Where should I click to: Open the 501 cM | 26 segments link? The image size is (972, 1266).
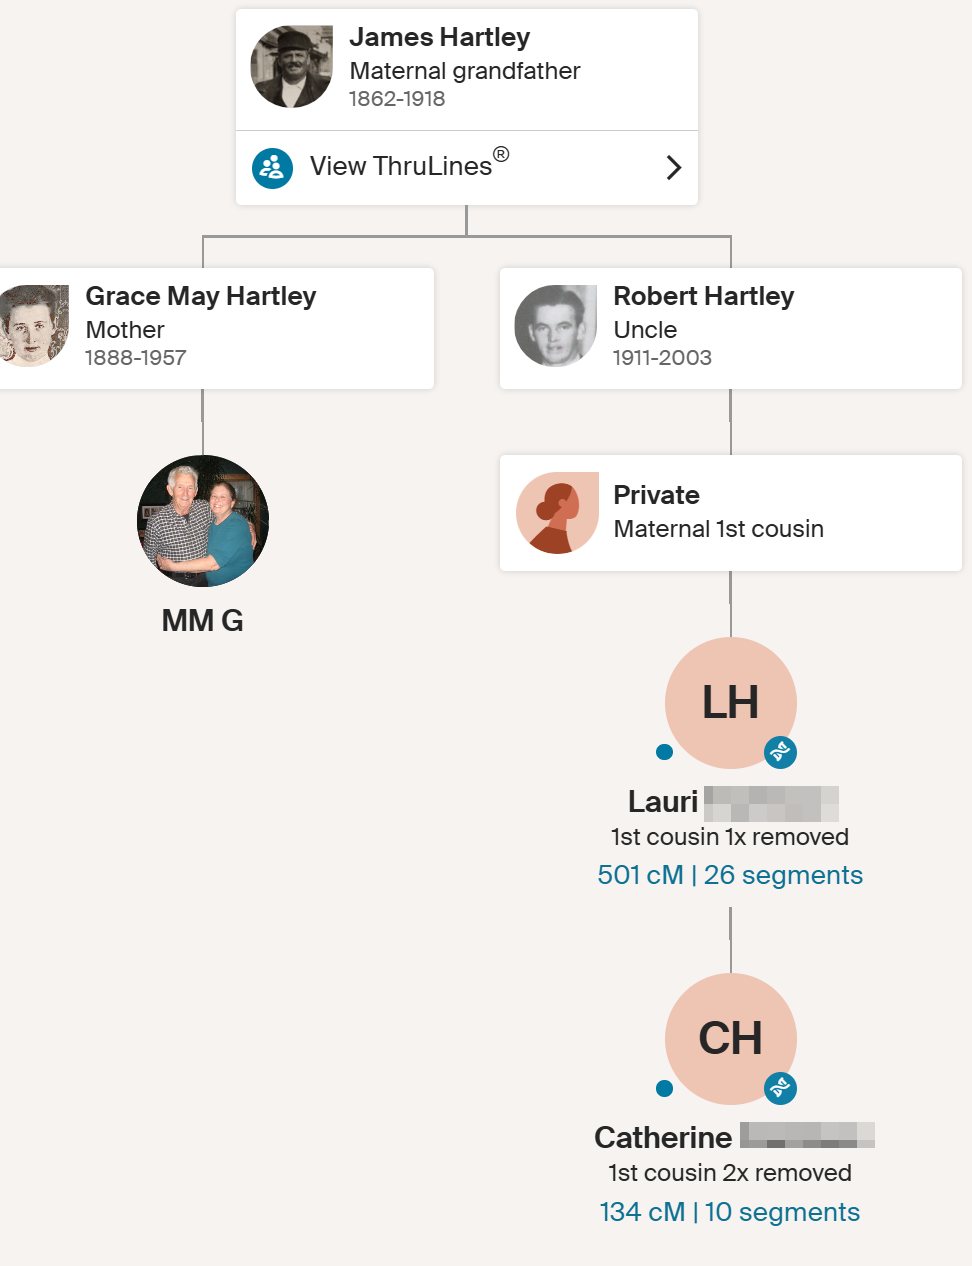tap(730, 875)
